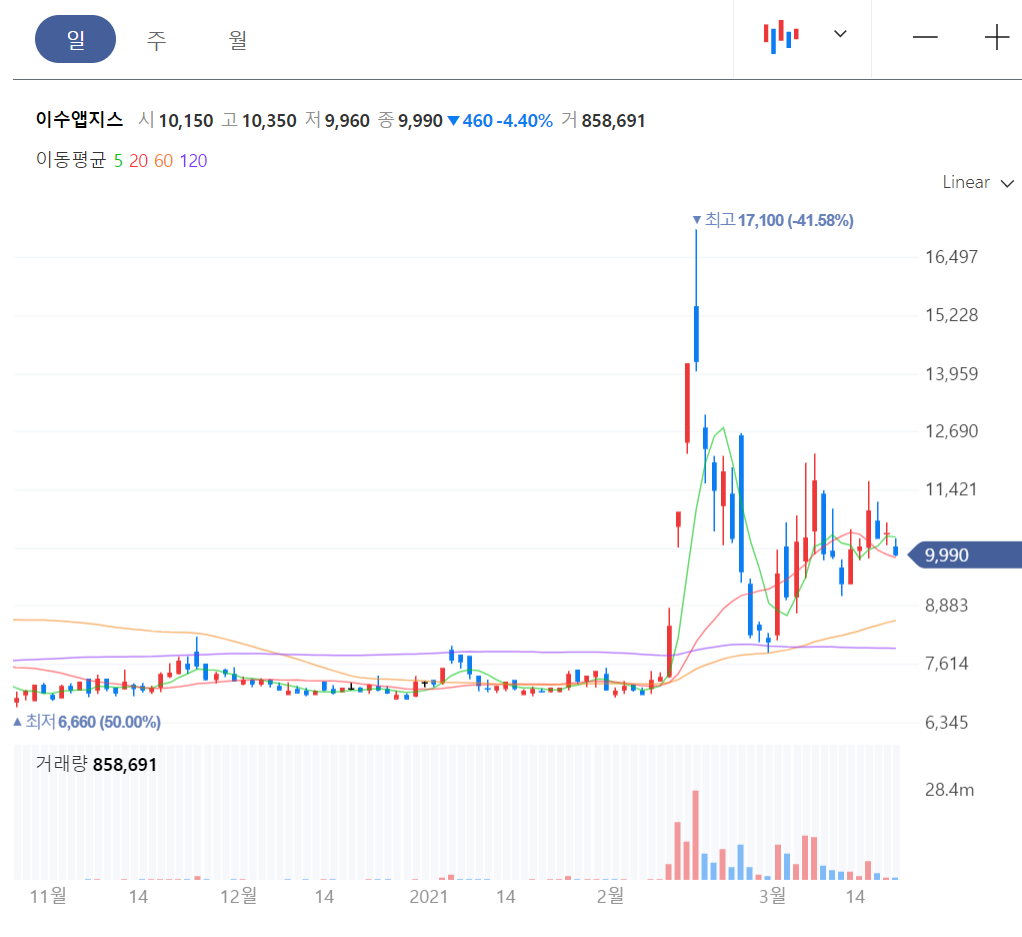The height and width of the screenshot is (937, 1022).
Task: Click the 최저 6,660 (50.00%) marker
Action: click(87, 722)
